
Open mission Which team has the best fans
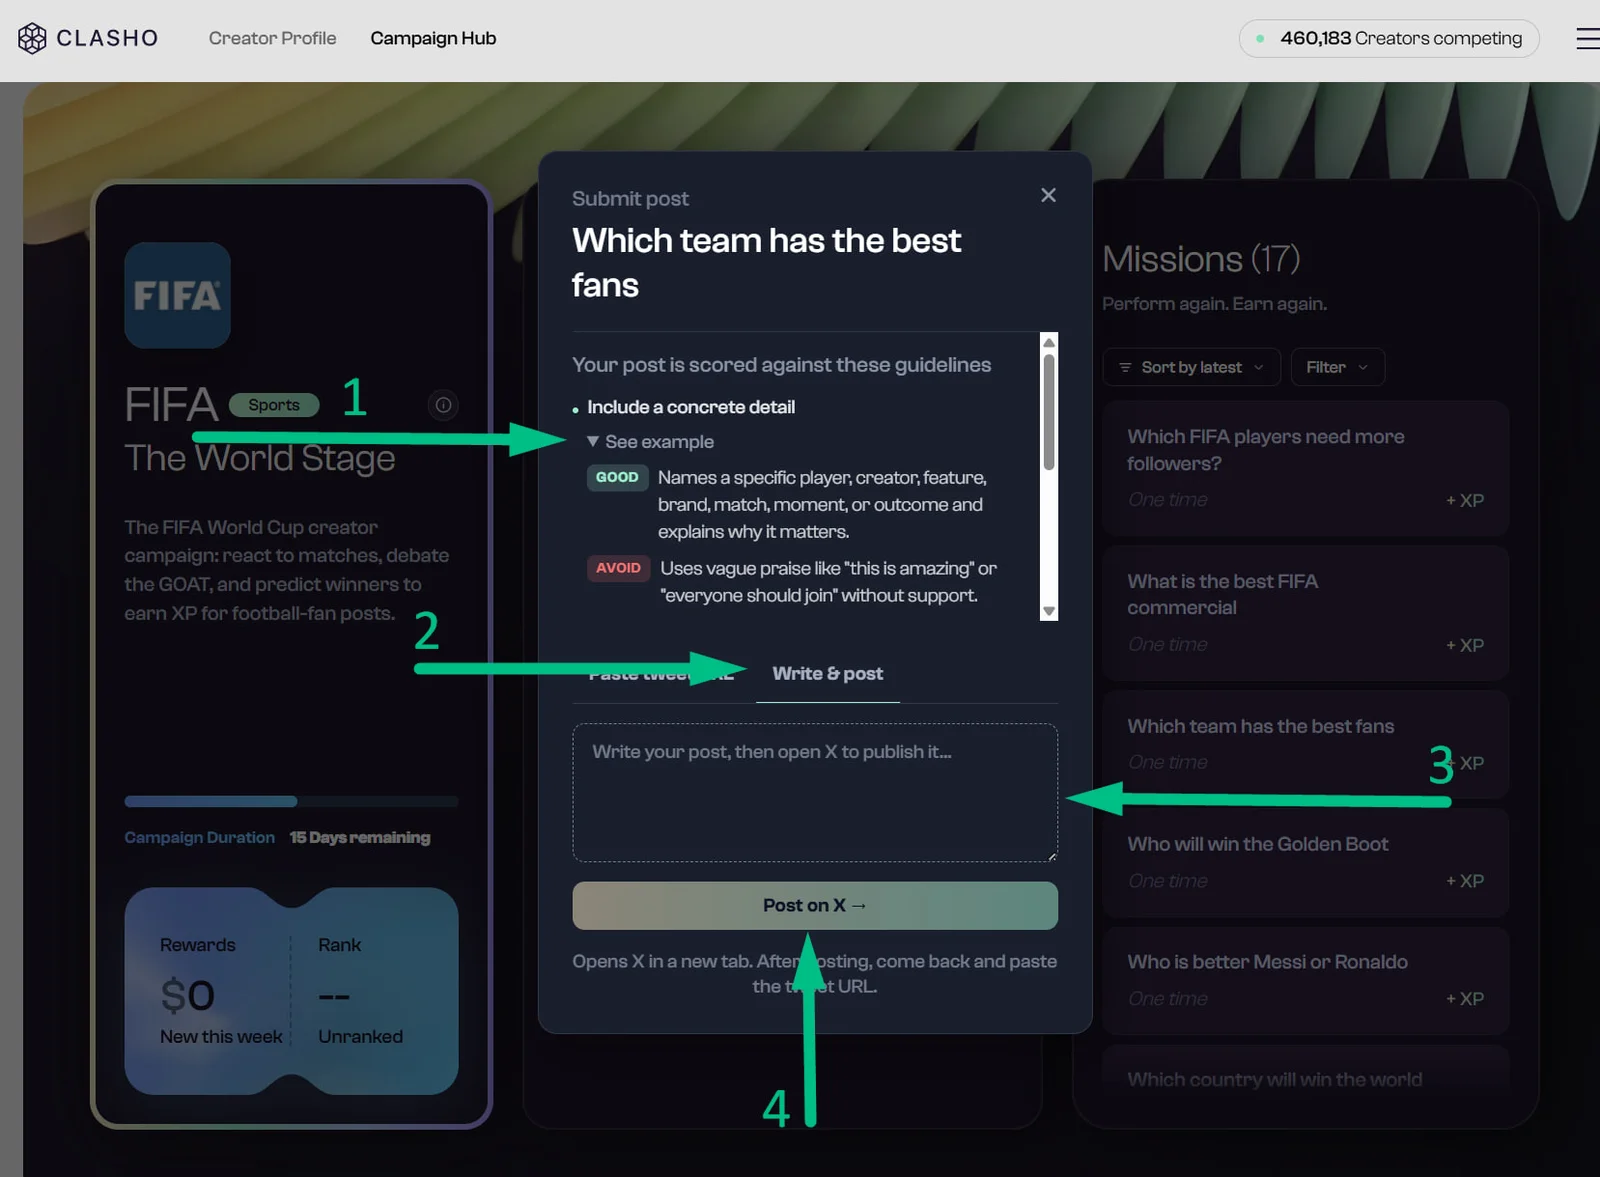[x=1305, y=743]
